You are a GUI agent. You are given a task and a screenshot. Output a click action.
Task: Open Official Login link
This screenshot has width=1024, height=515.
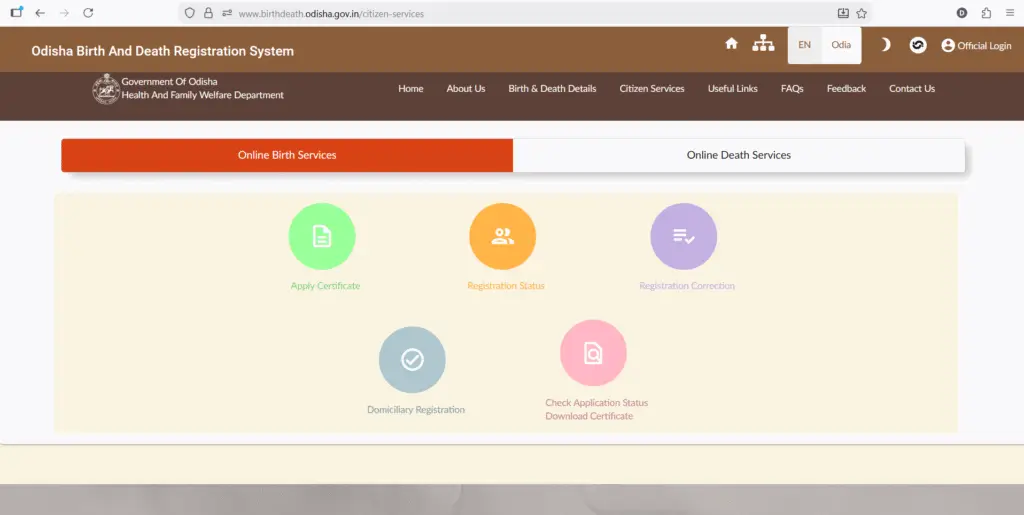click(x=976, y=46)
